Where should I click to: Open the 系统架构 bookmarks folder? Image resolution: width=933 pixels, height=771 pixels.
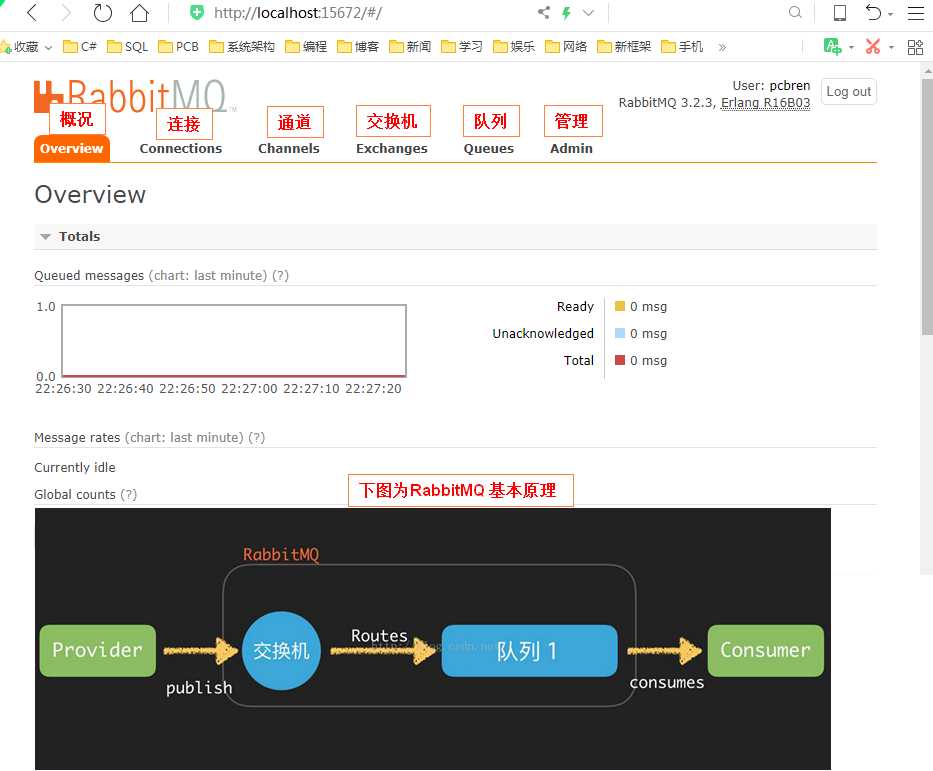tap(242, 46)
